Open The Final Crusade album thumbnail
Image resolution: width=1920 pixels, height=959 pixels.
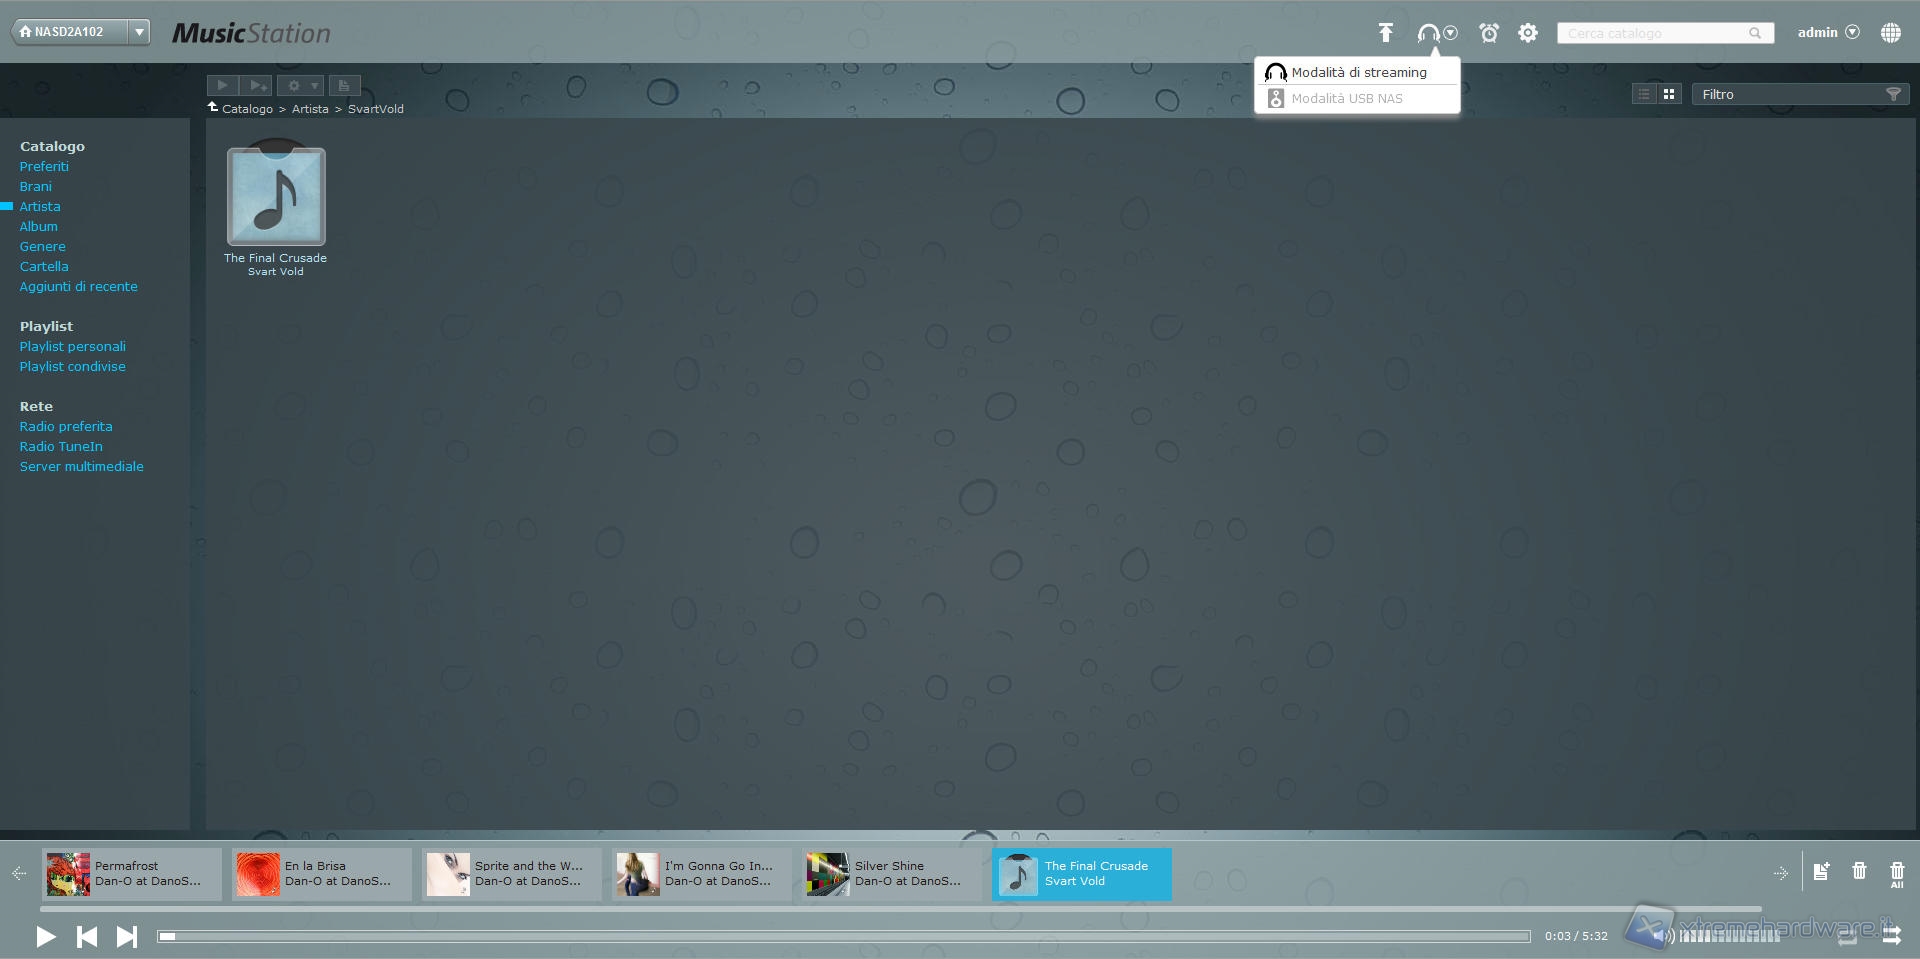(276, 197)
